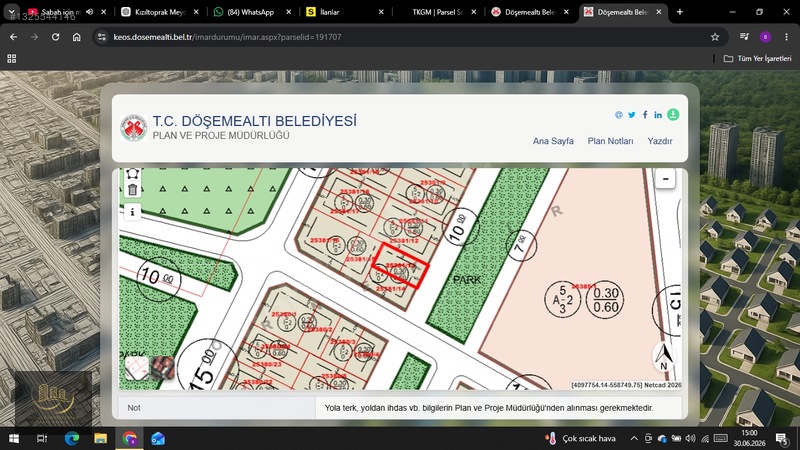Reload the current page
The image size is (800, 450).
[x=55, y=37]
